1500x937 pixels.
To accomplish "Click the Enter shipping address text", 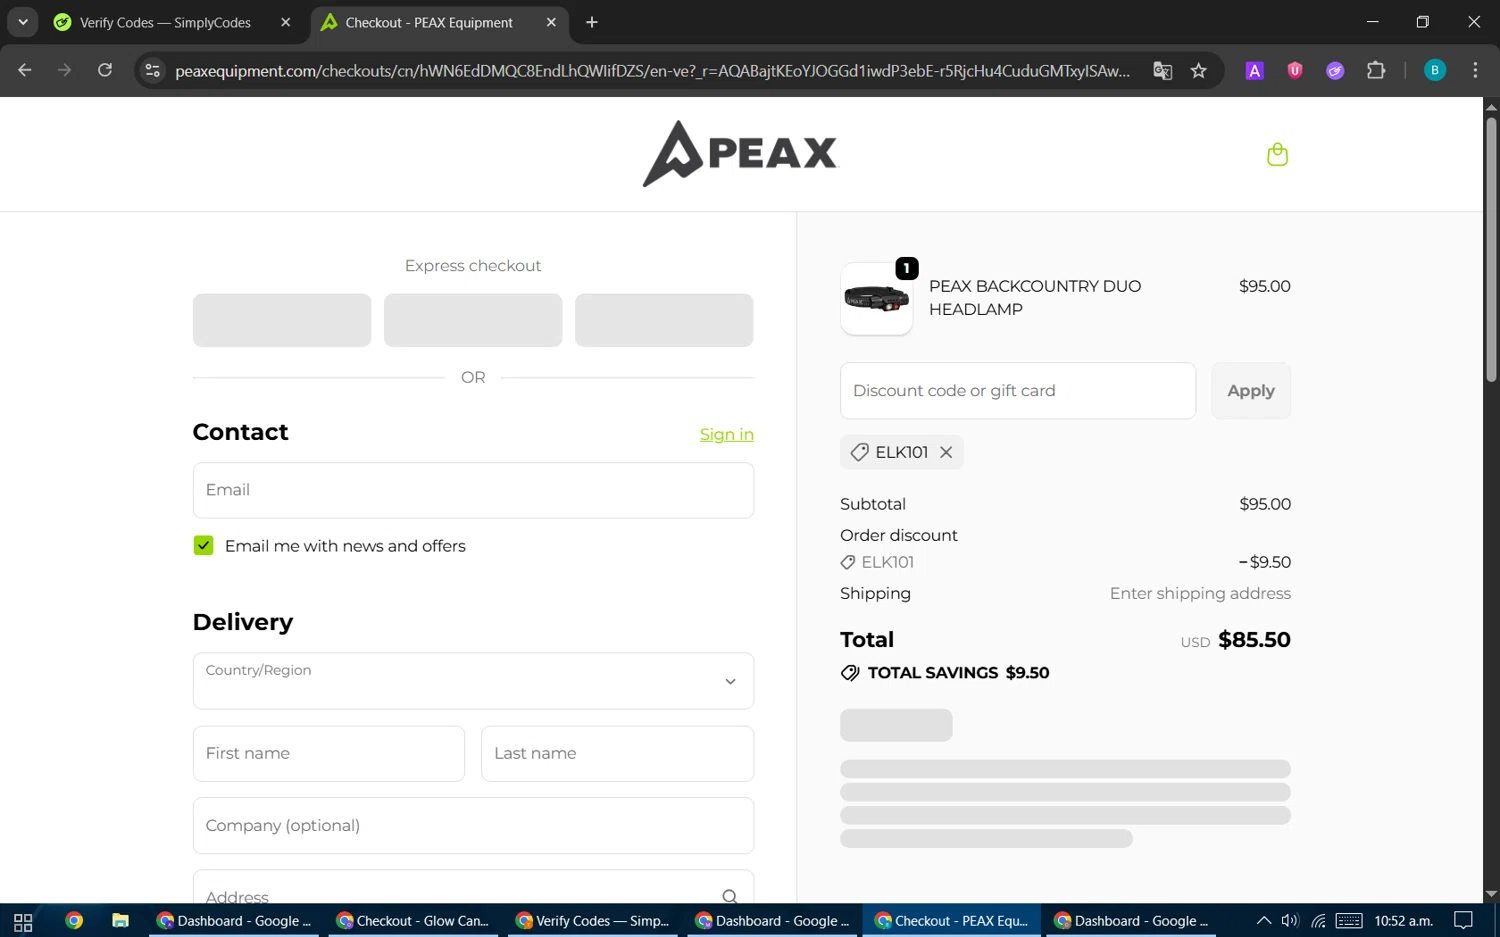I will pos(1200,593).
